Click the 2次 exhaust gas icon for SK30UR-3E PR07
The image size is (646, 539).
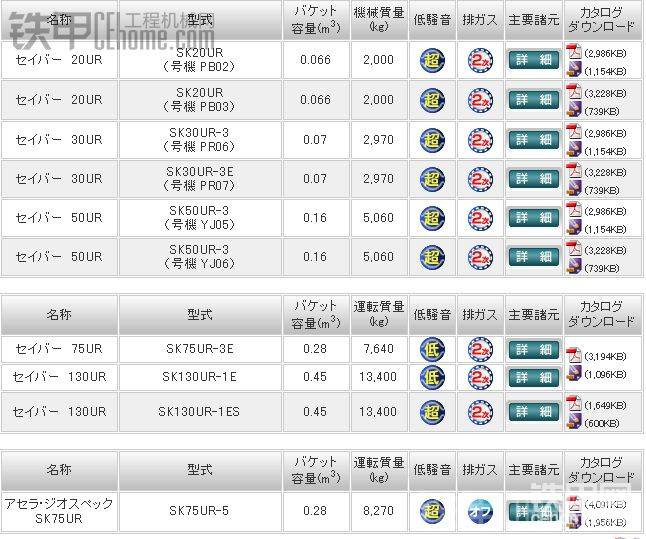(x=480, y=179)
